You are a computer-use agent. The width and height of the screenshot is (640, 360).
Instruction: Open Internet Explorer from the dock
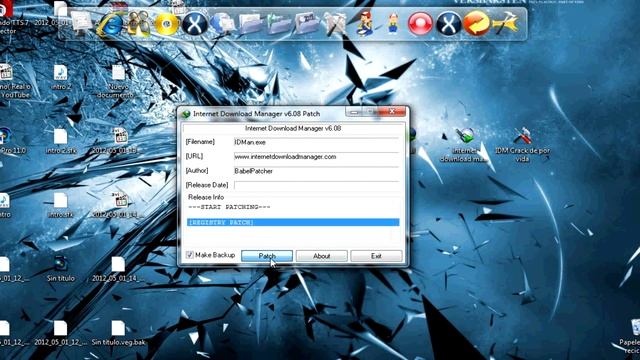click(x=110, y=24)
